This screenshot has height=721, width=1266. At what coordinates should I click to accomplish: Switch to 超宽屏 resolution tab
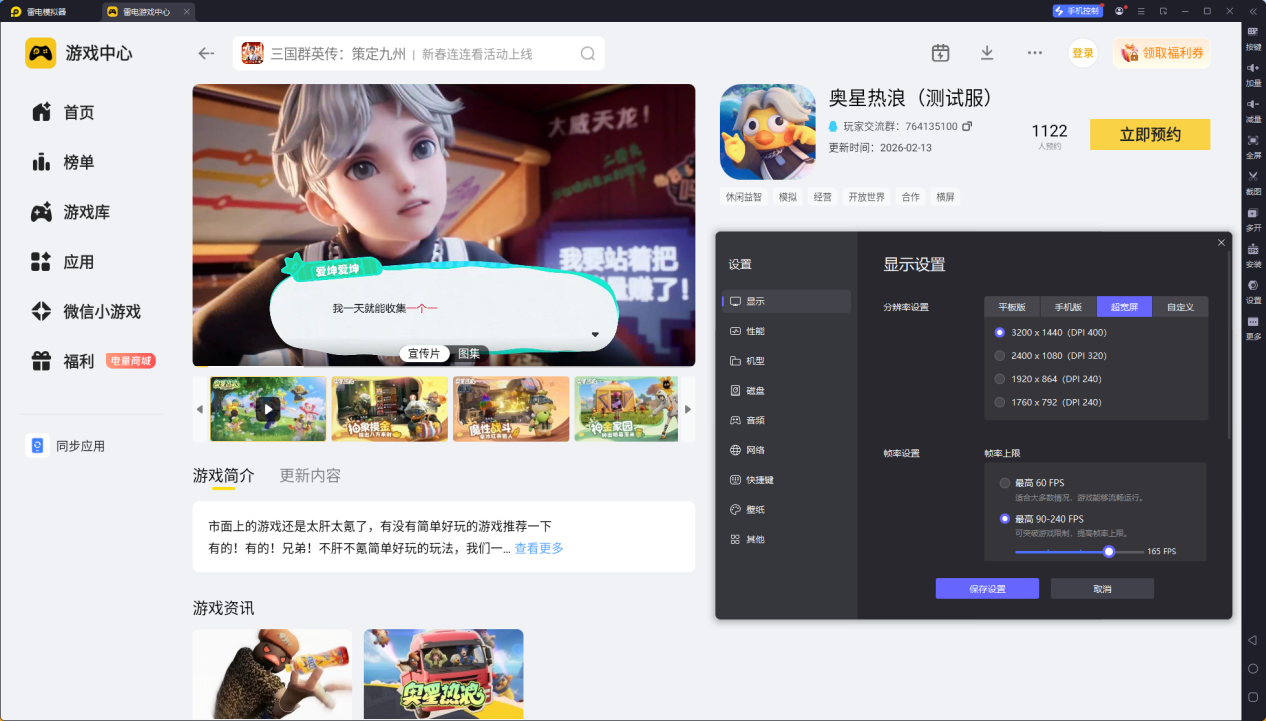click(x=1125, y=307)
